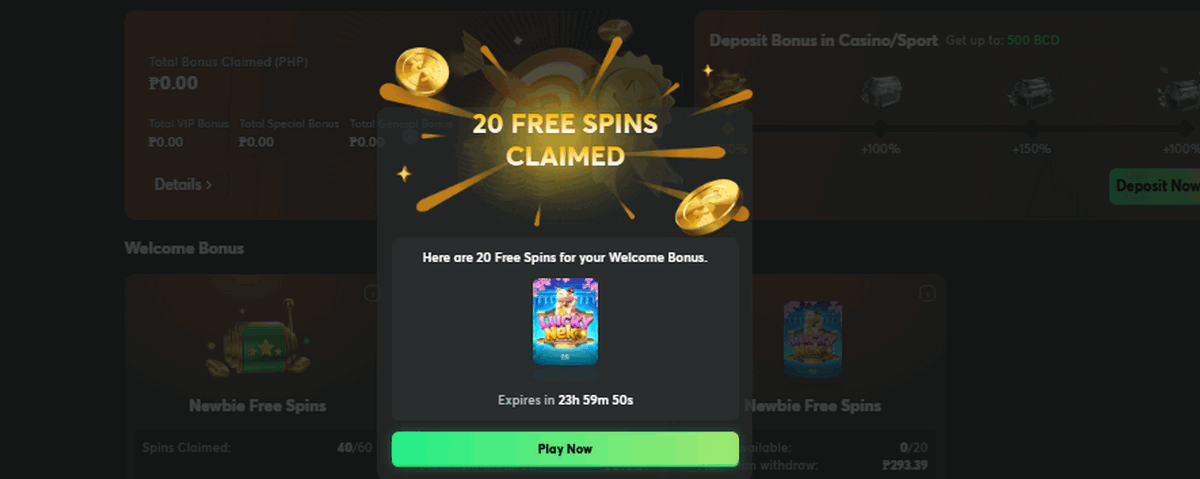Screen dimensions: 1200x479
Task: Click info icon on right Newbie Free Spins card
Action: click(927, 293)
